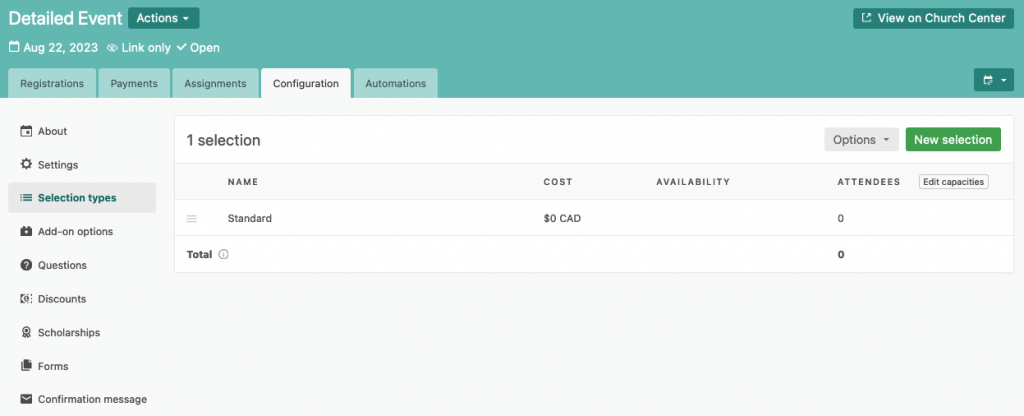Click the Forms document icon
Screen dimensions: 1024x416
point(26,366)
